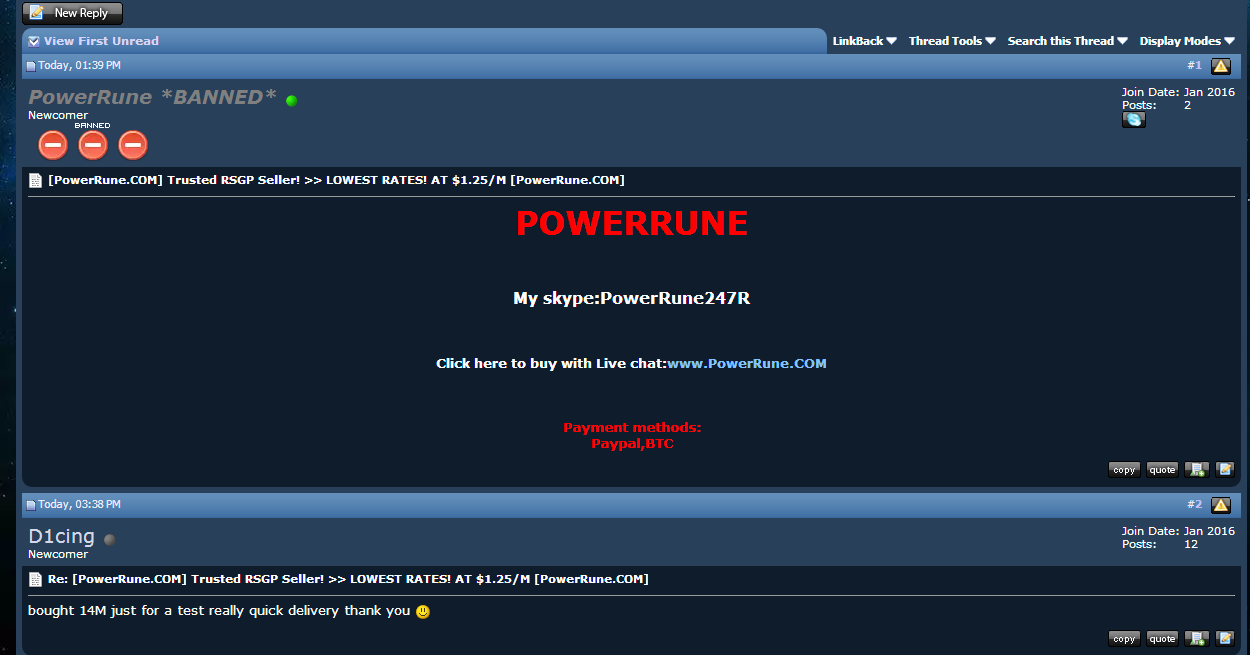This screenshot has height=655, width=1250.
Task: Click the Skype icon for PowerRune
Action: tap(1134, 120)
